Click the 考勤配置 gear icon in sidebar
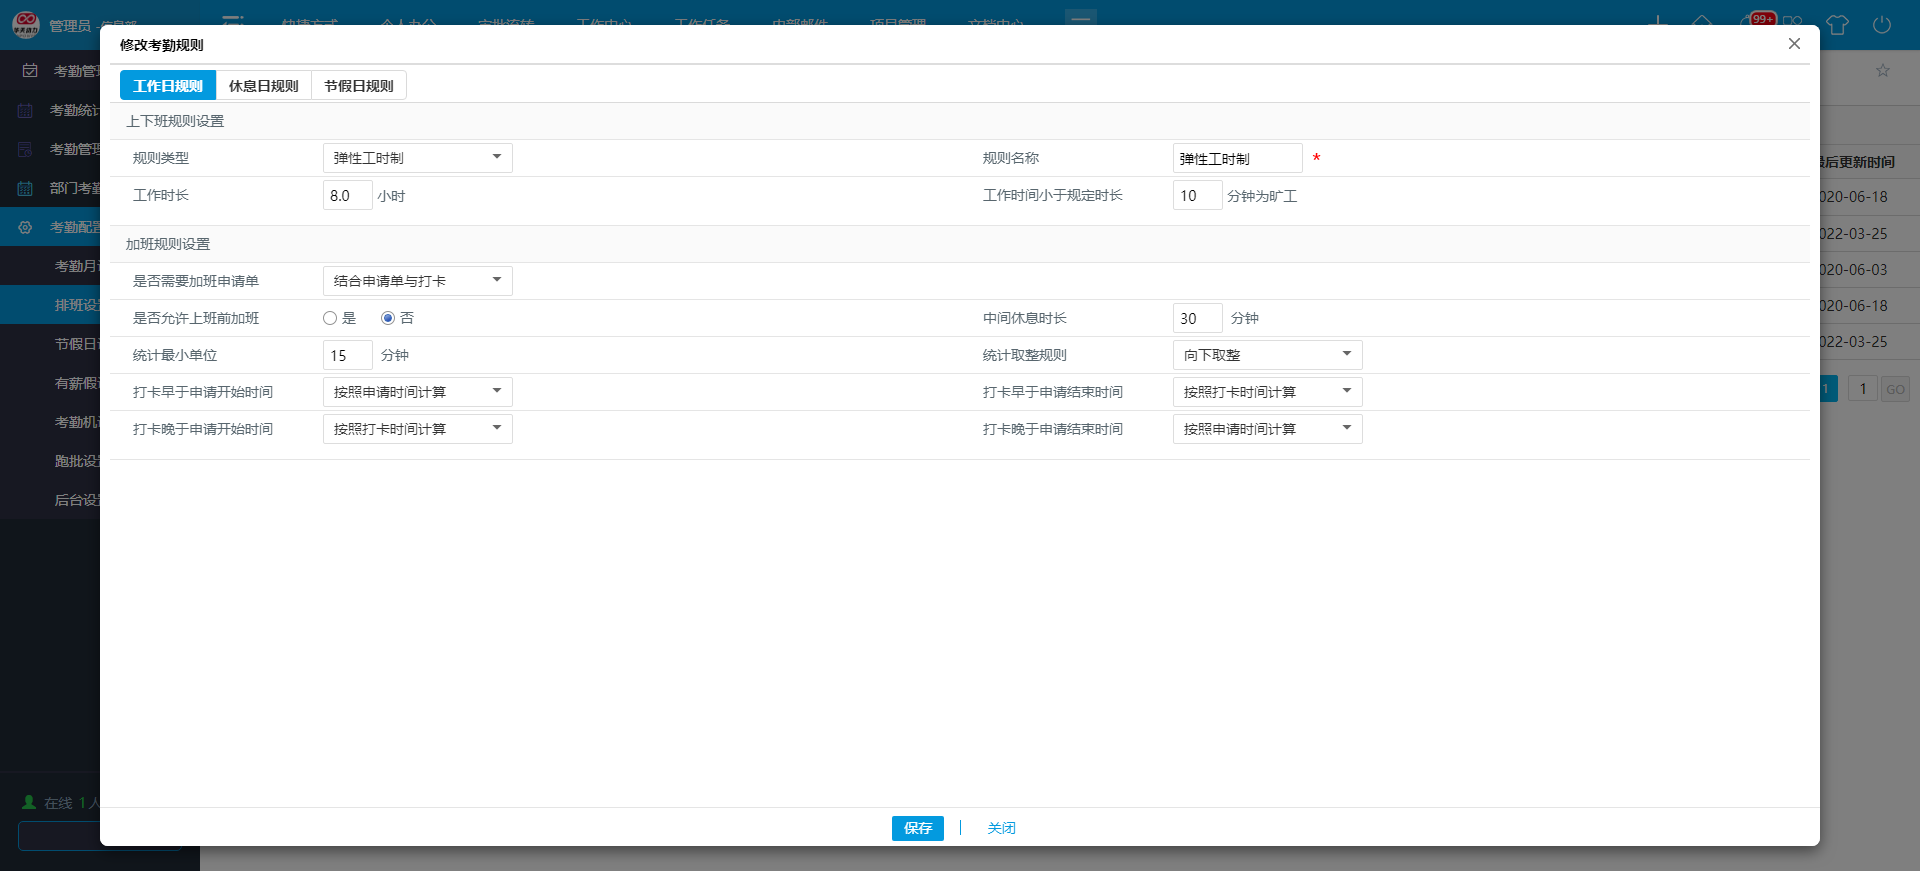The height and width of the screenshot is (871, 1920). (x=26, y=227)
